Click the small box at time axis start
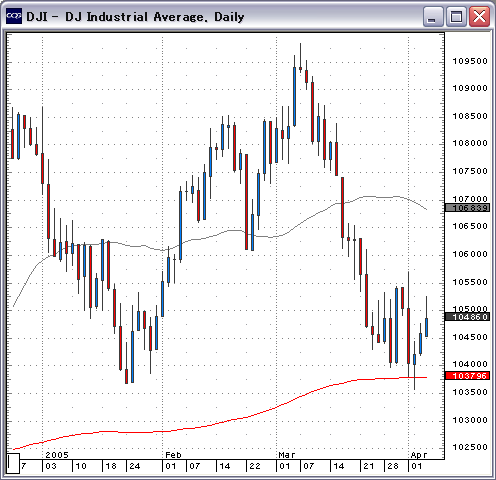The image size is (496, 480). coord(13,463)
